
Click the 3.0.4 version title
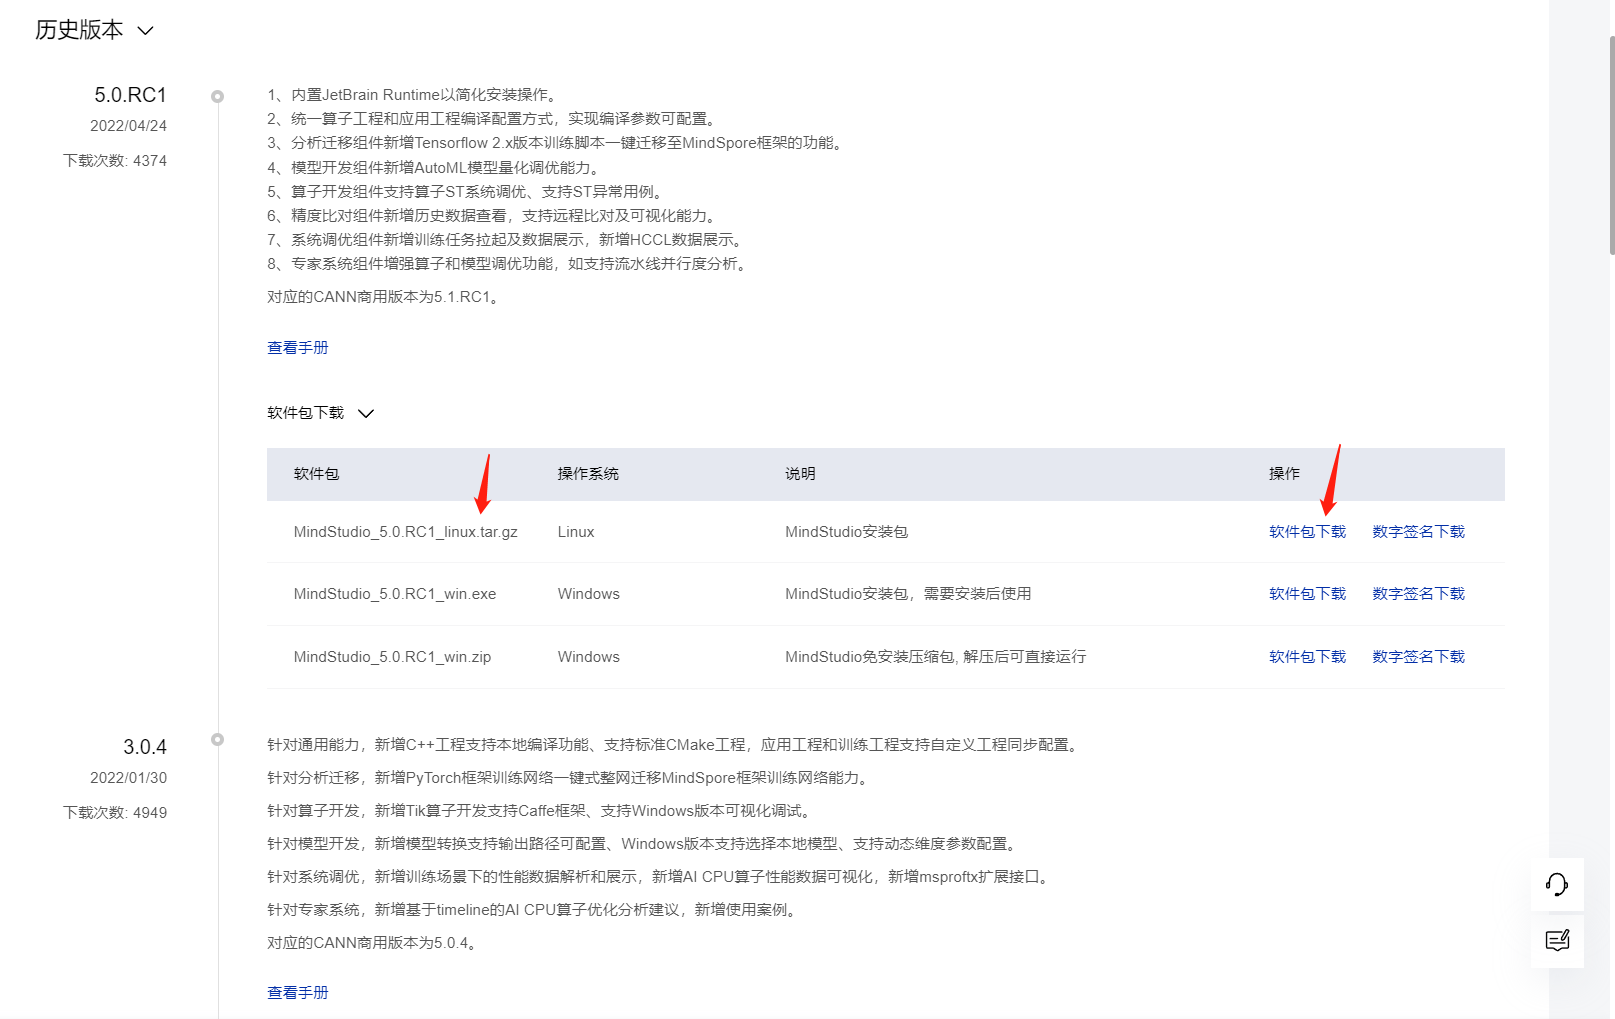145,747
